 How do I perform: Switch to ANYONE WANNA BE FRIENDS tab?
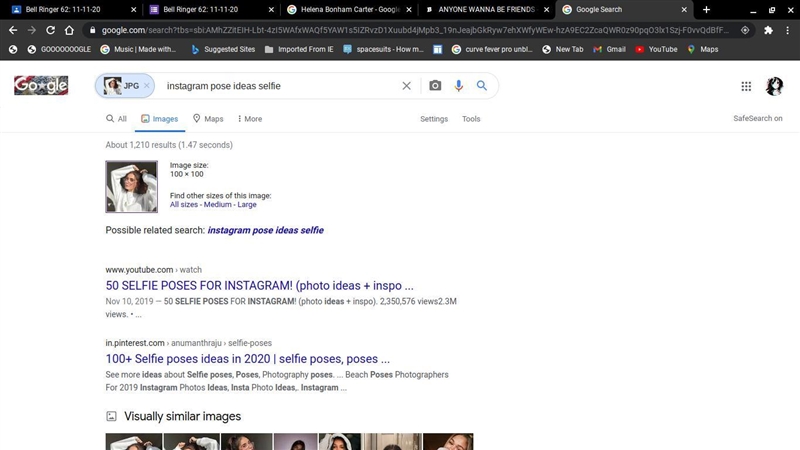tap(487, 9)
